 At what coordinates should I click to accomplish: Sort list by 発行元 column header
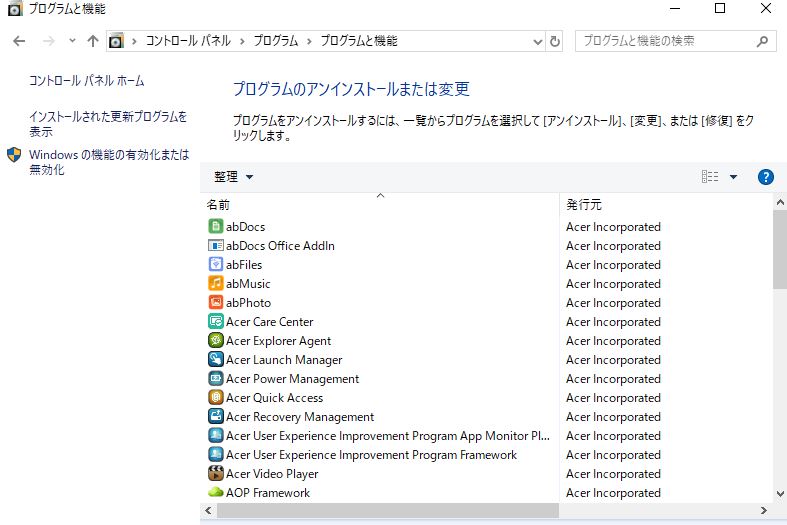(x=660, y=204)
